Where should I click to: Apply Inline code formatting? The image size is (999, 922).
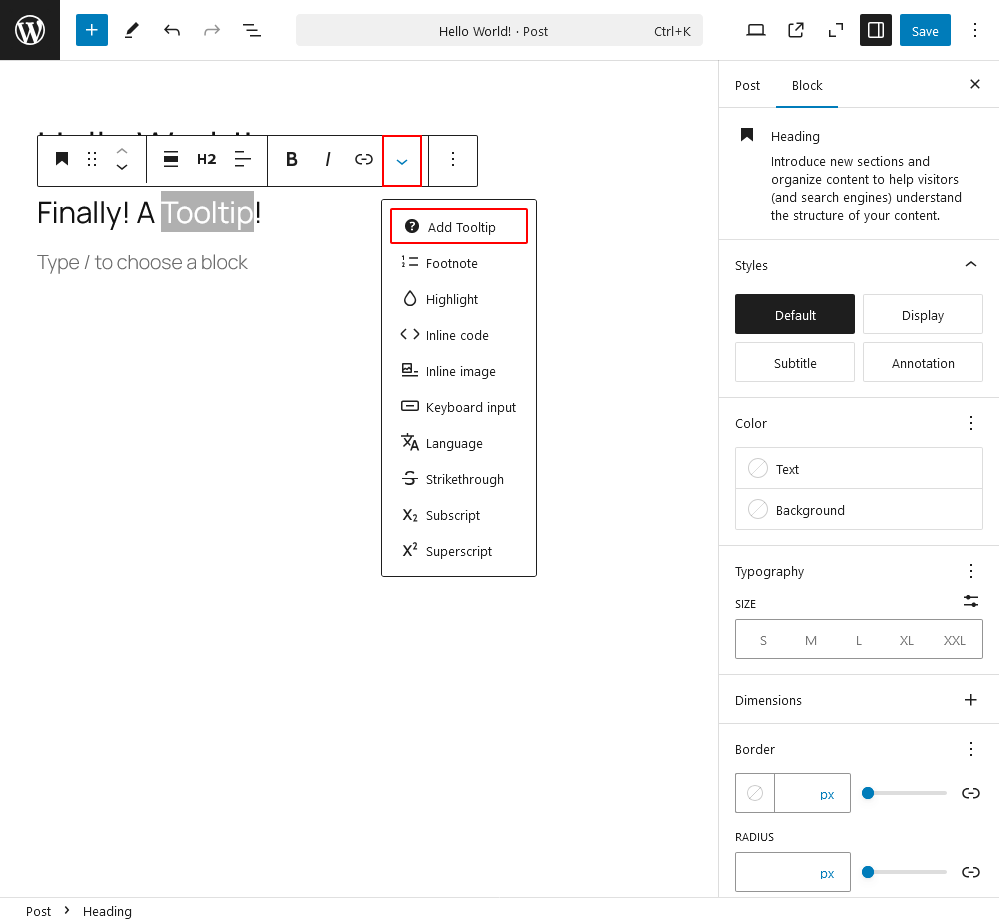(x=459, y=335)
